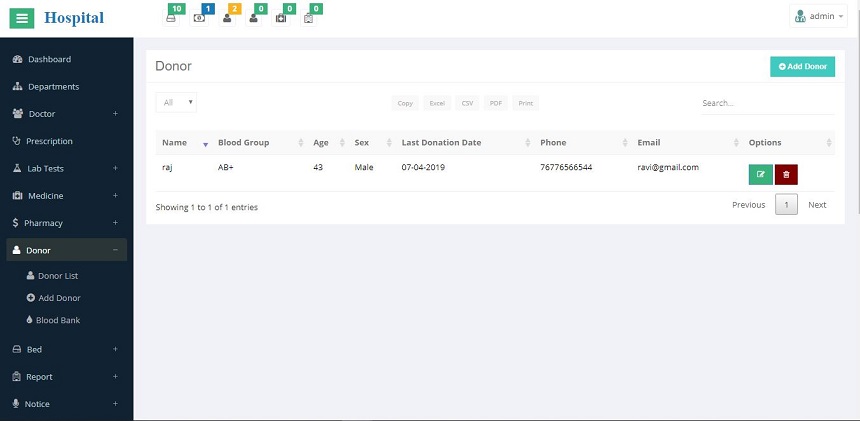Screen dimensions: 860x421
Task: Click the Print button
Action: click(x=525, y=103)
